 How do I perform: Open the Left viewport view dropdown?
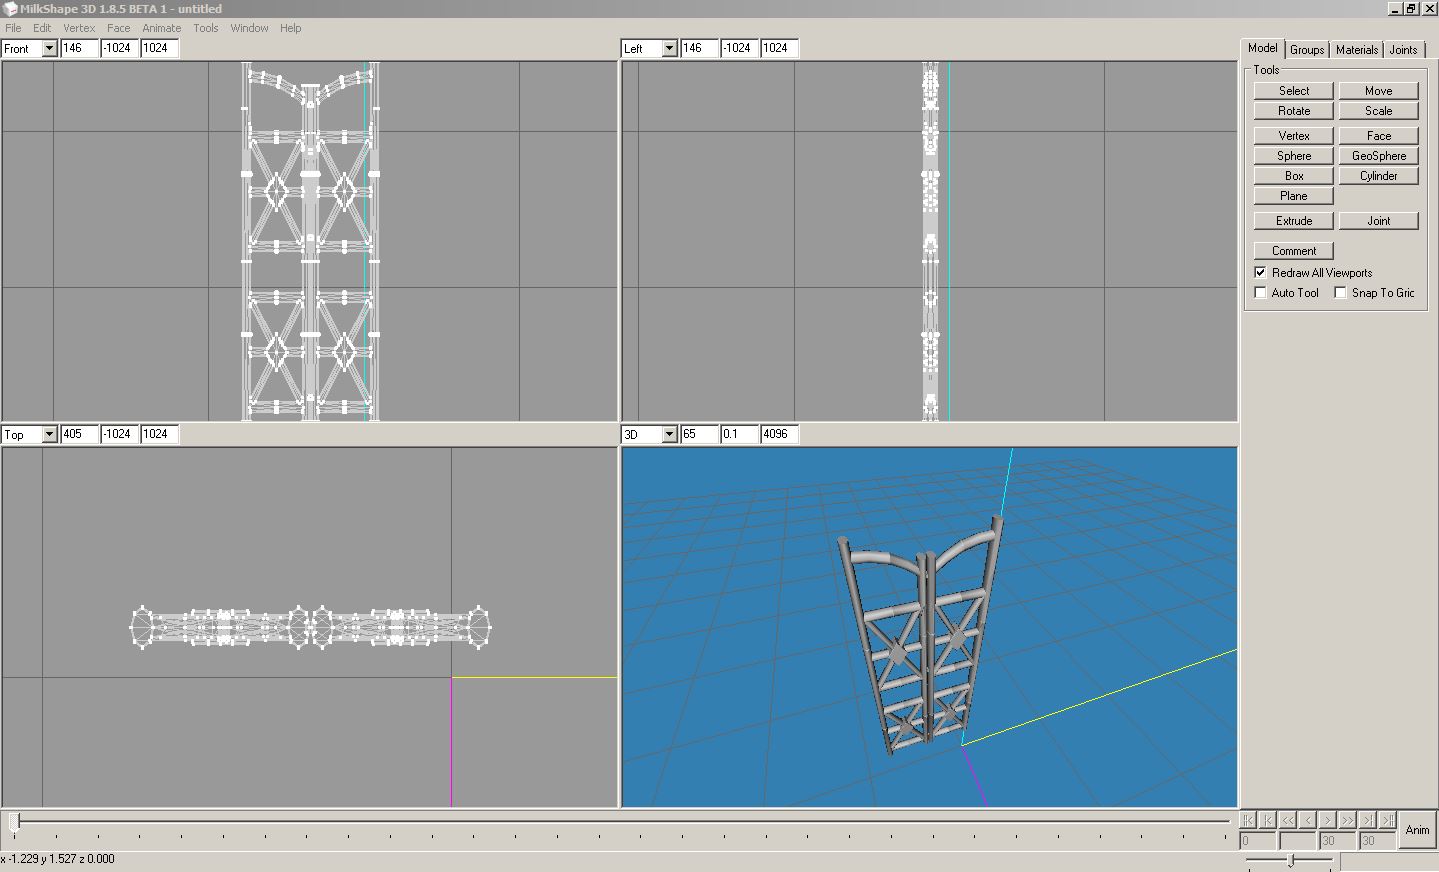669,48
